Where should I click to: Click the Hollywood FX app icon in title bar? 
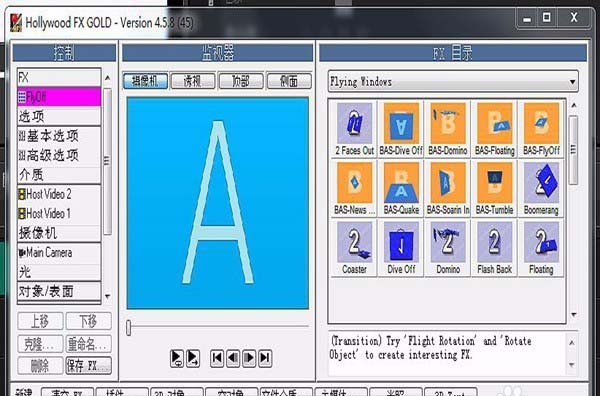[16, 23]
